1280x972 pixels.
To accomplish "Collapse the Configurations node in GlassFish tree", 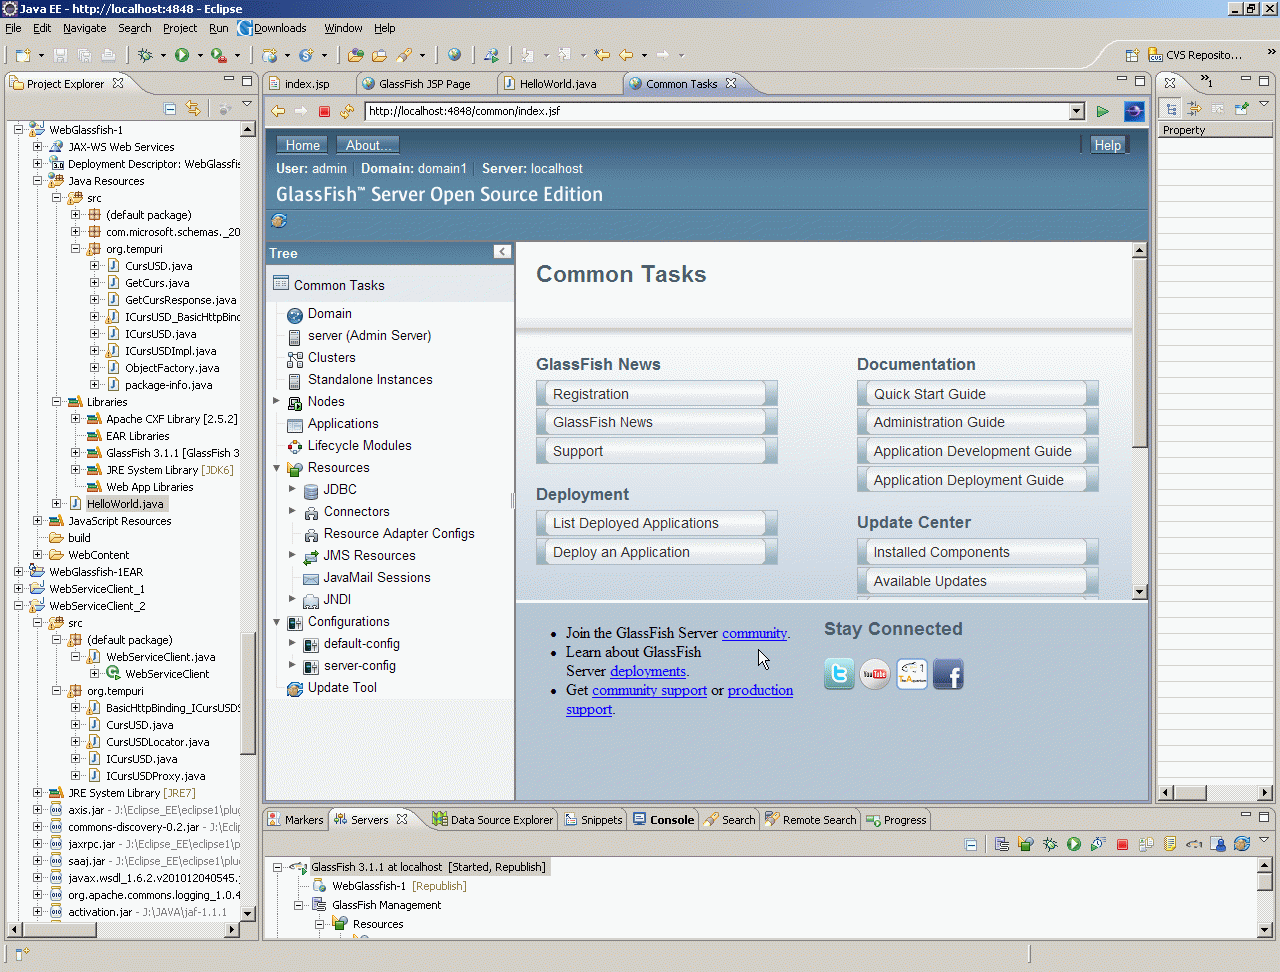I will (x=277, y=621).
